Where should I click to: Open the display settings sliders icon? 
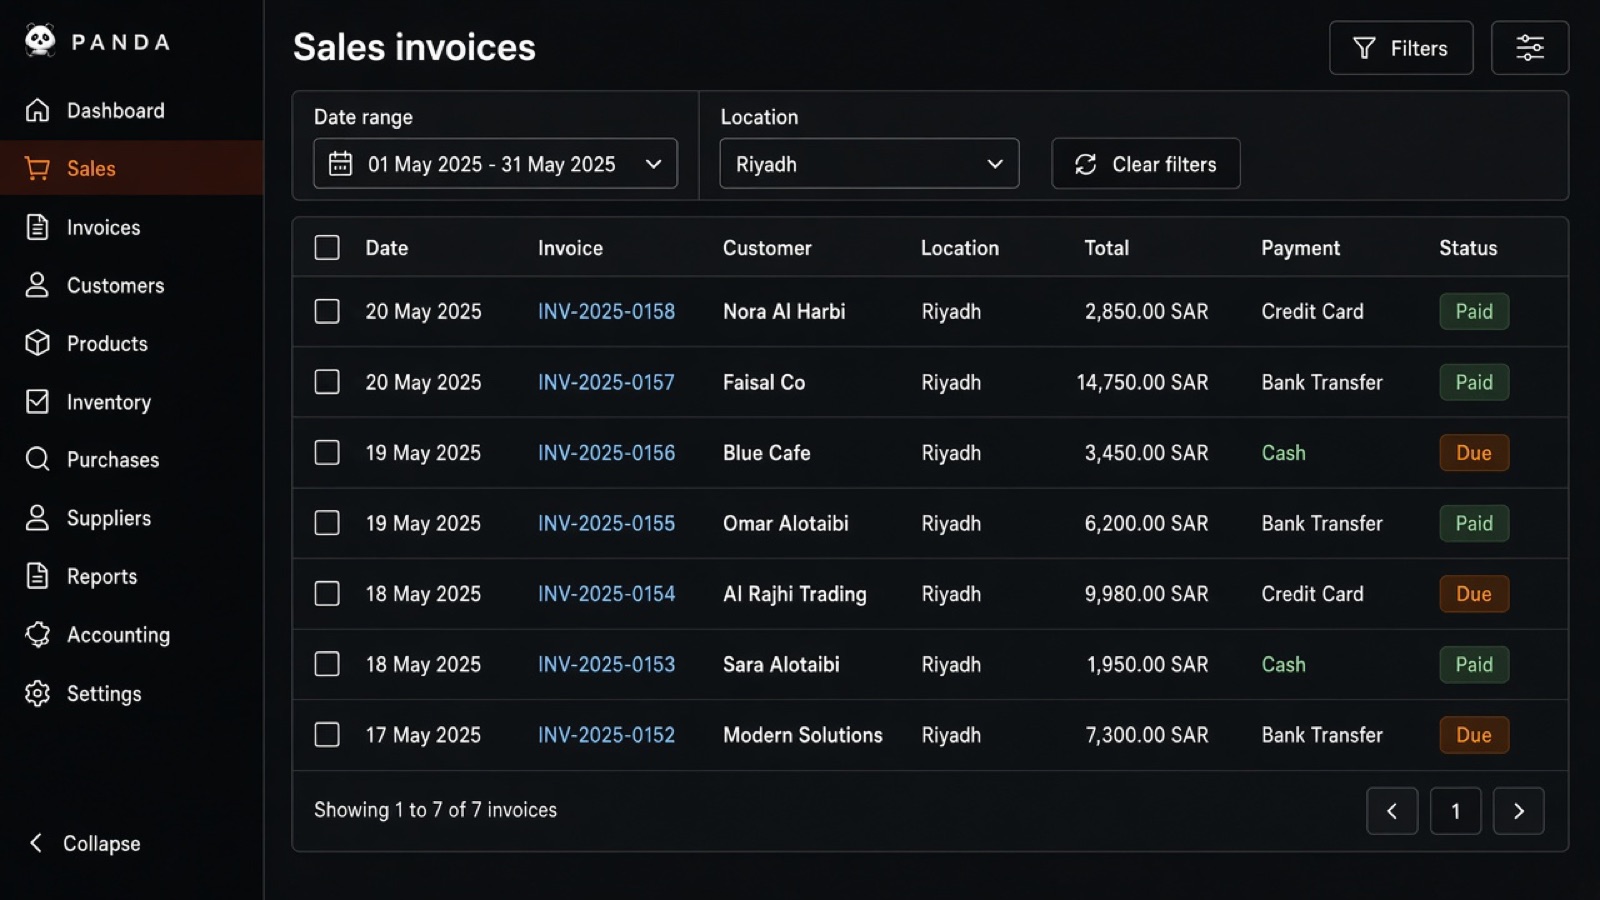1530,48
